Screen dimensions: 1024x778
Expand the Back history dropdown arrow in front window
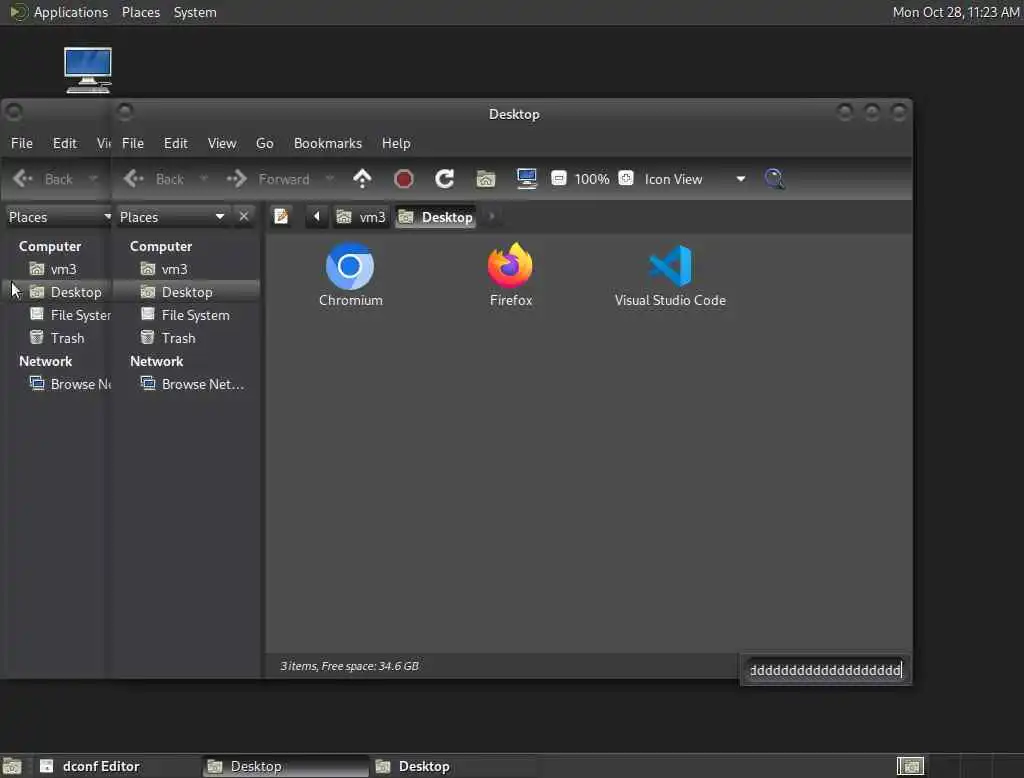(x=204, y=178)
